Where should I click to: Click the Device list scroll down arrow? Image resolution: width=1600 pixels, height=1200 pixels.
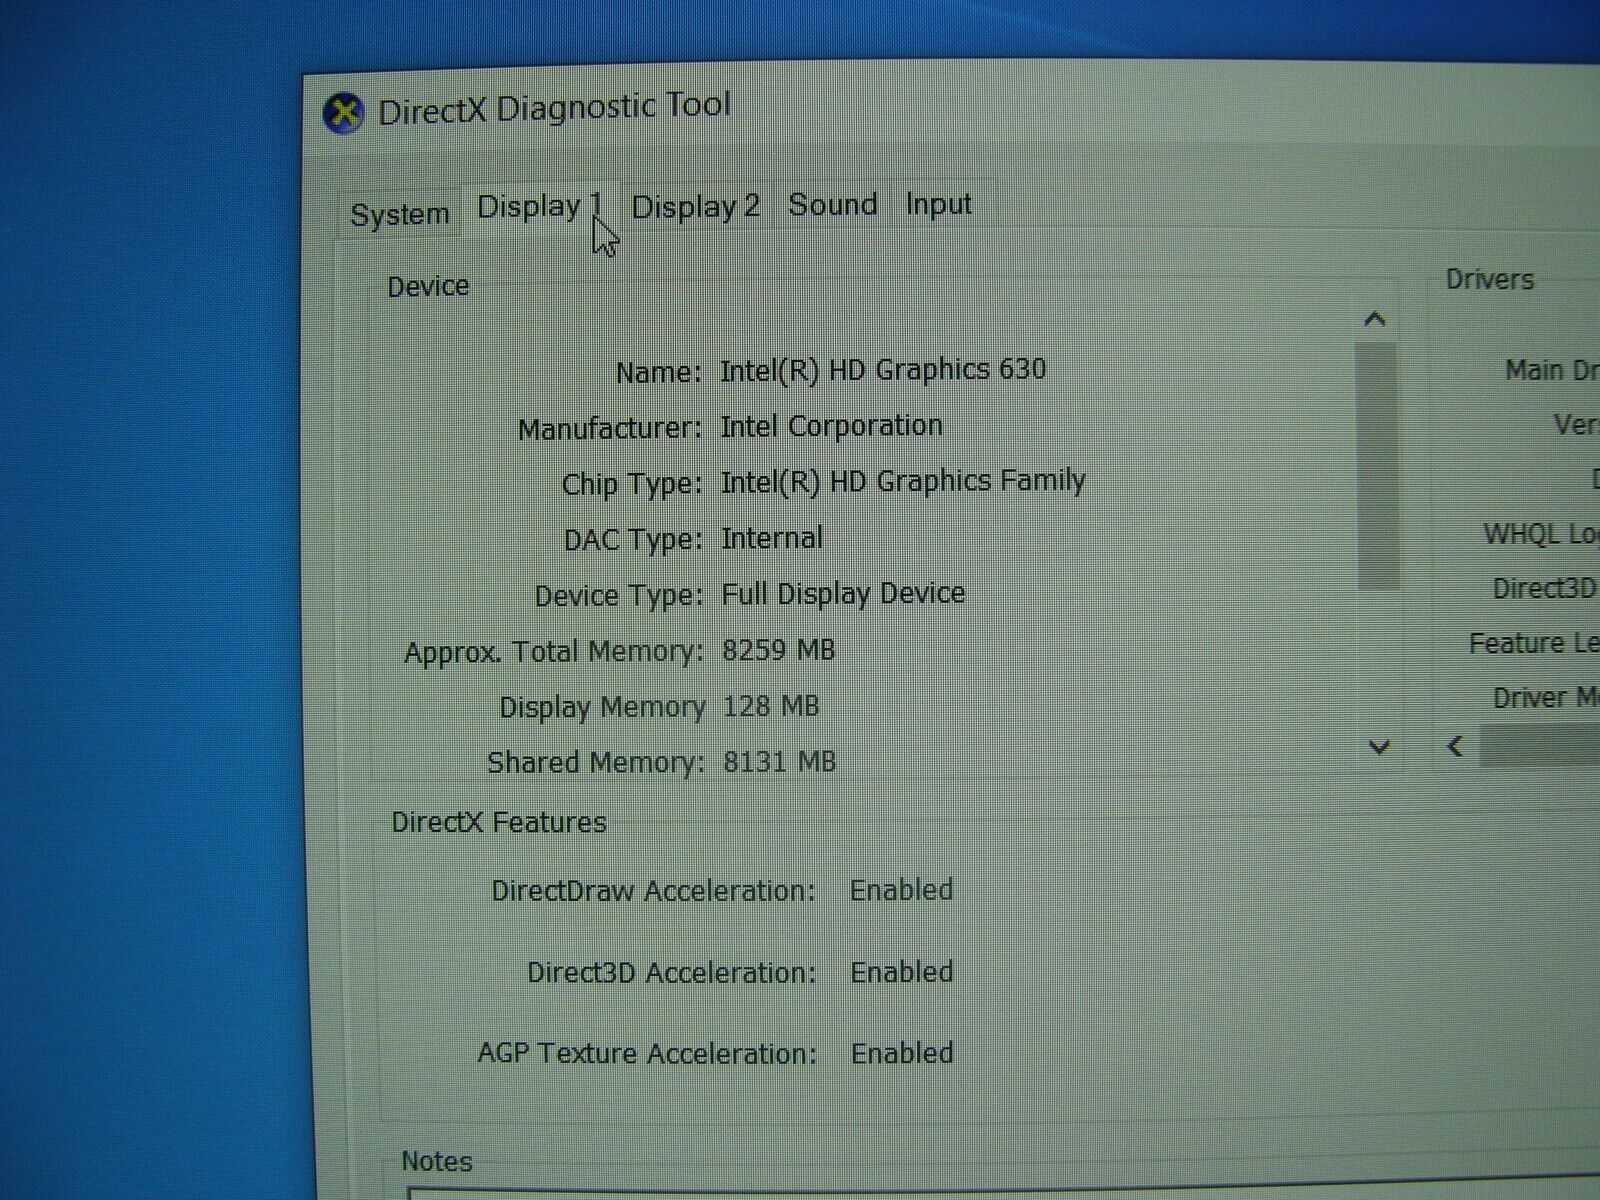[1379, 747]
